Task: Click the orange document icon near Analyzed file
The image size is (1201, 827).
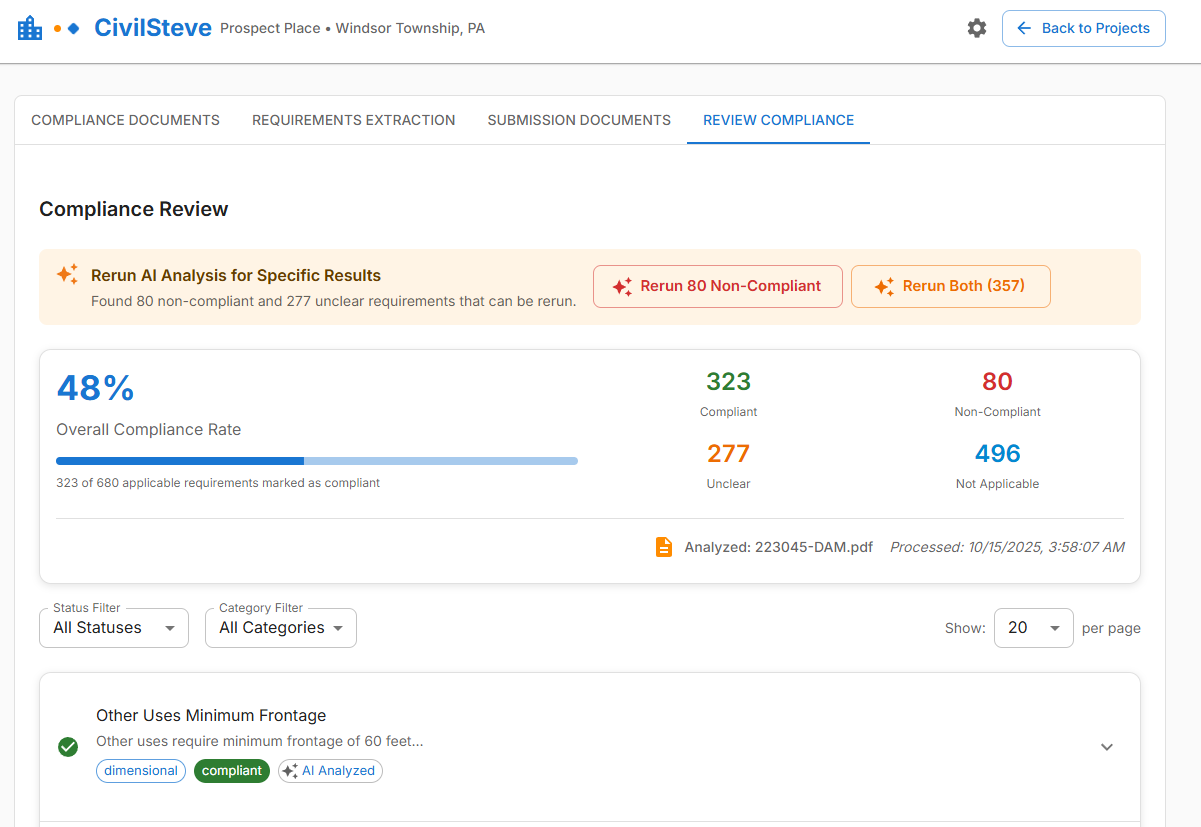Action: [663, 547]
